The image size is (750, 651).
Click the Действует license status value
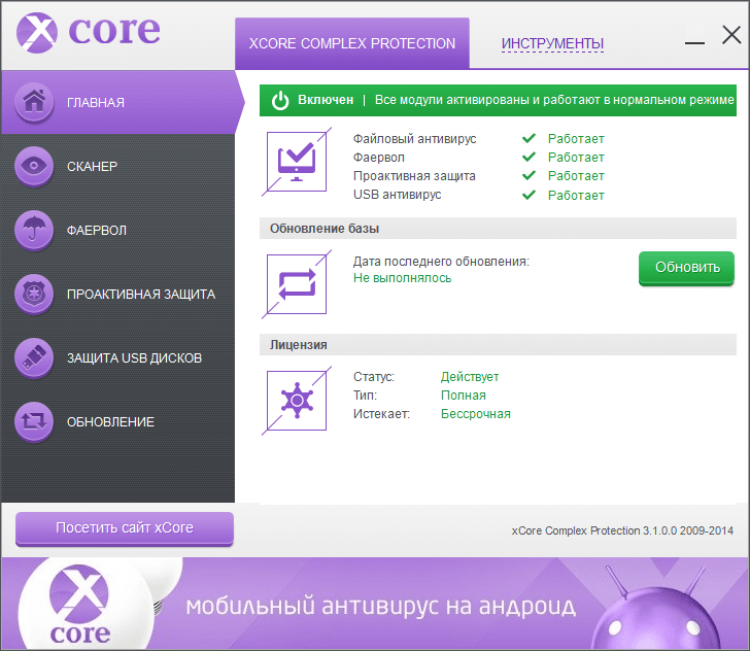pos(470,377)
